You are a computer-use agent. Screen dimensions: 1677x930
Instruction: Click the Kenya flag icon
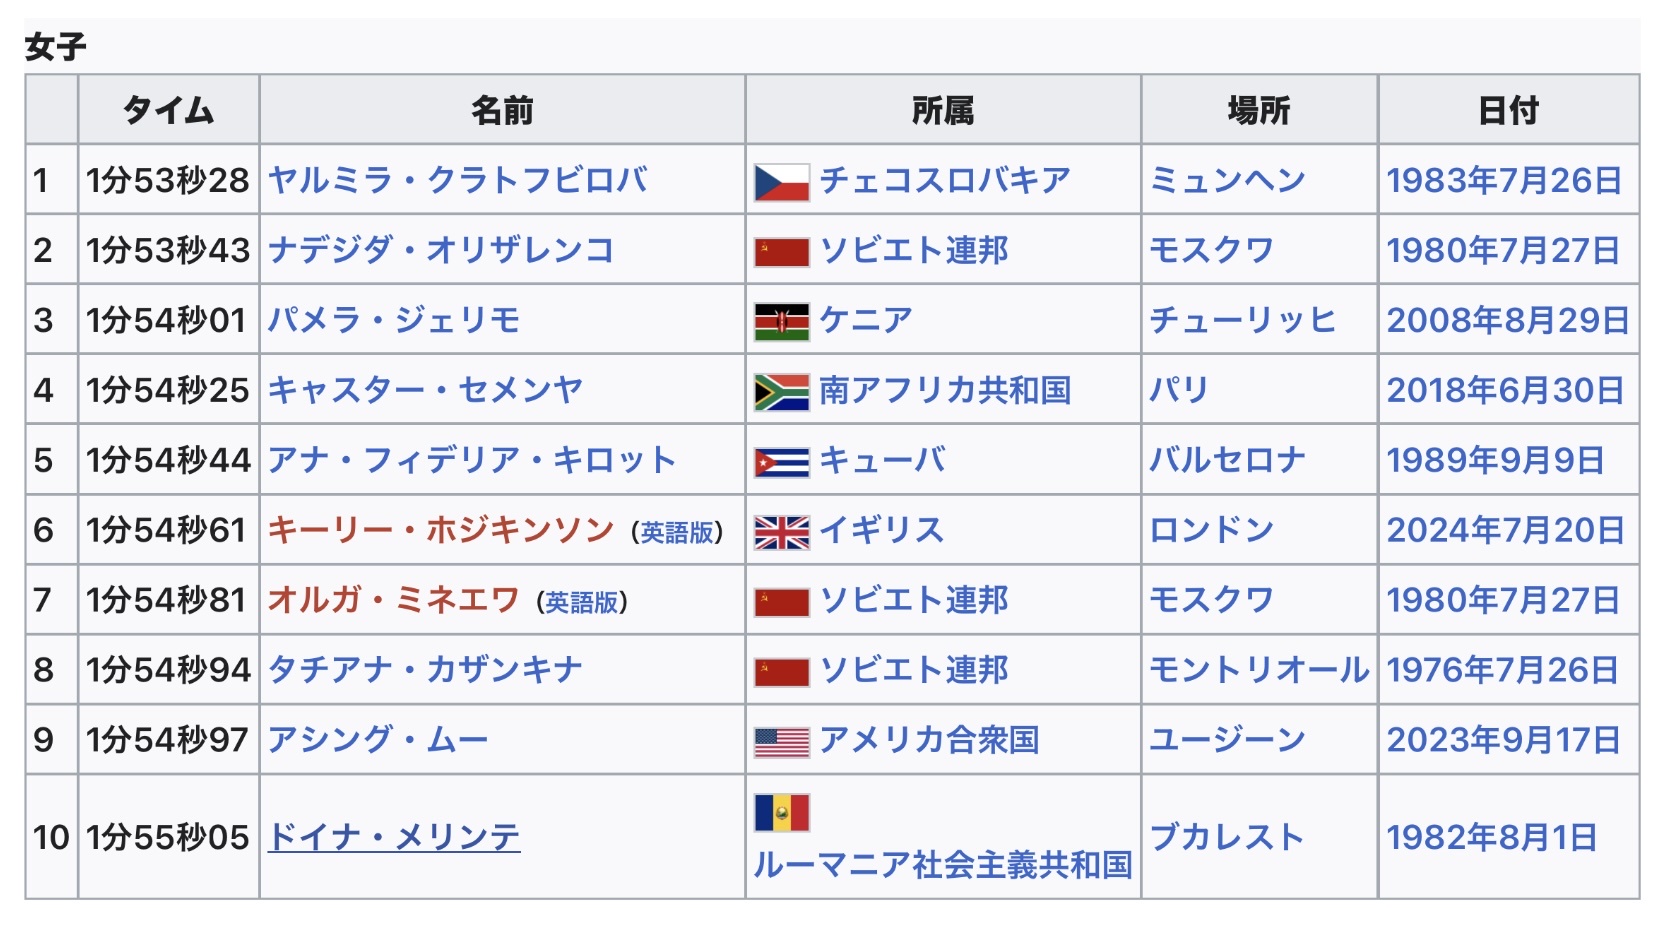coord(781,322)
